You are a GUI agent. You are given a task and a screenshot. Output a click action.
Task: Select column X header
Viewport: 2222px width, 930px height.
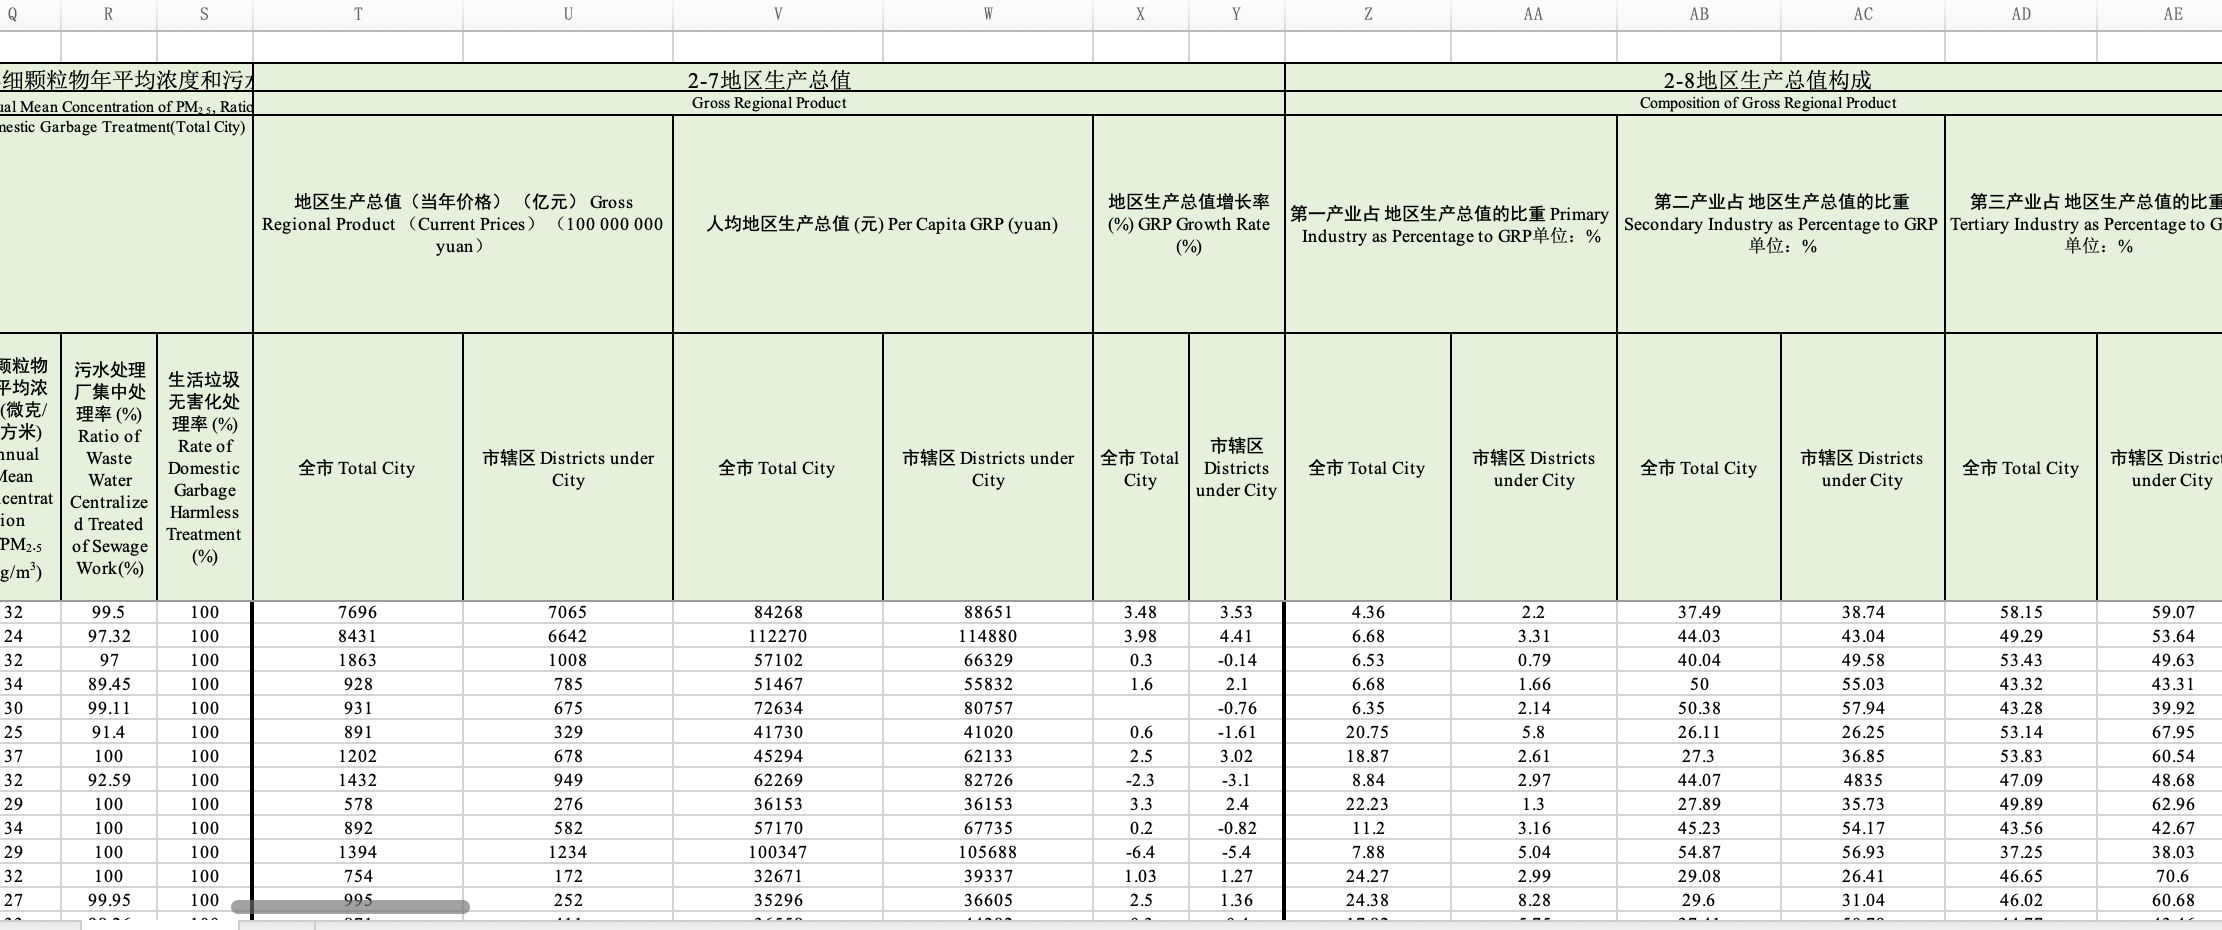click(x=1141, y=14)
